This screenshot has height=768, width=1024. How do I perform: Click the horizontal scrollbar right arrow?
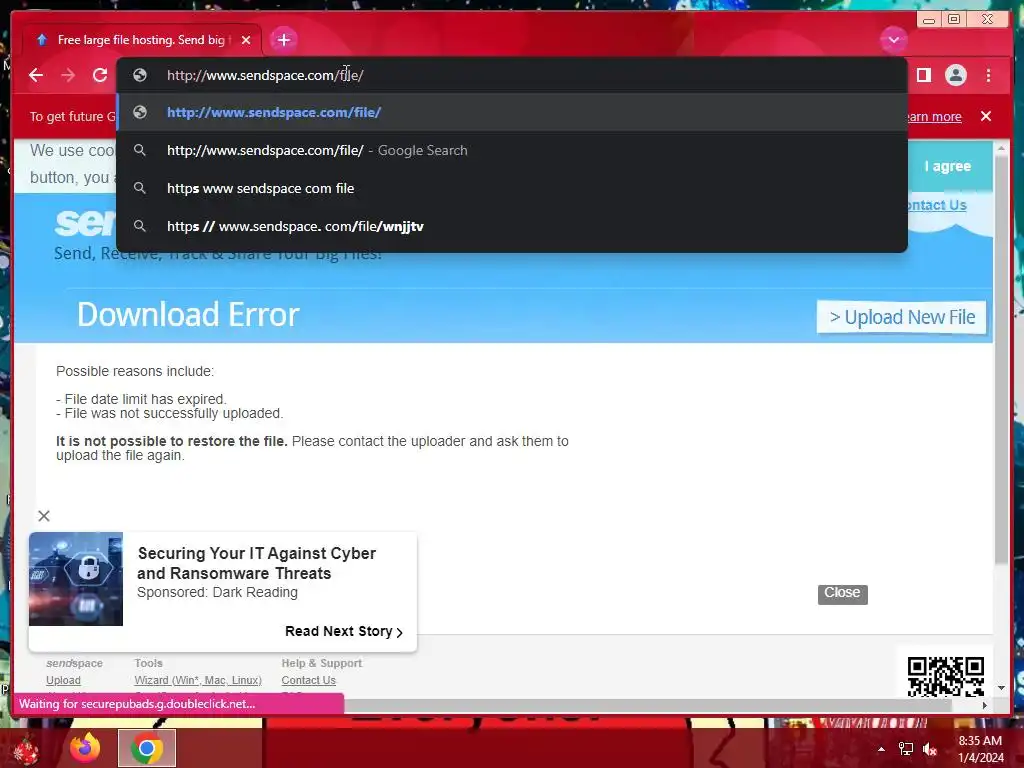(985, 705)
